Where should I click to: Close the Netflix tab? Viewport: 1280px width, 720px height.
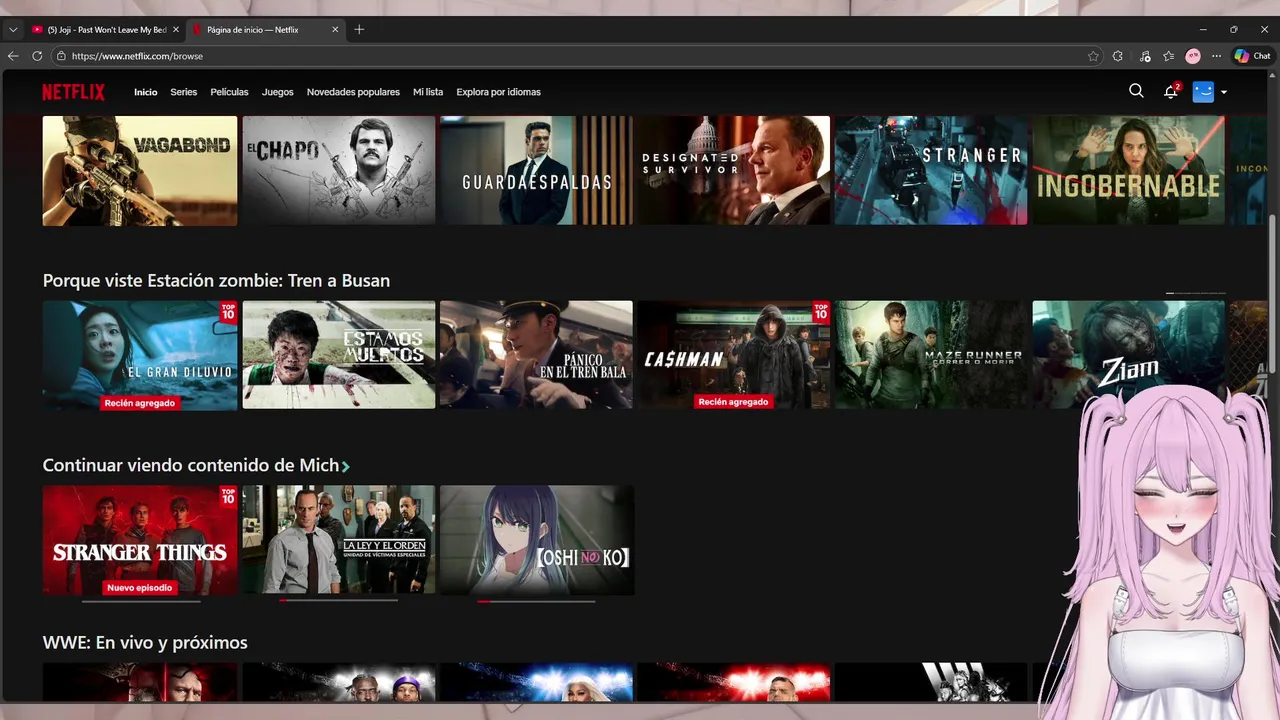coord(335,30)
